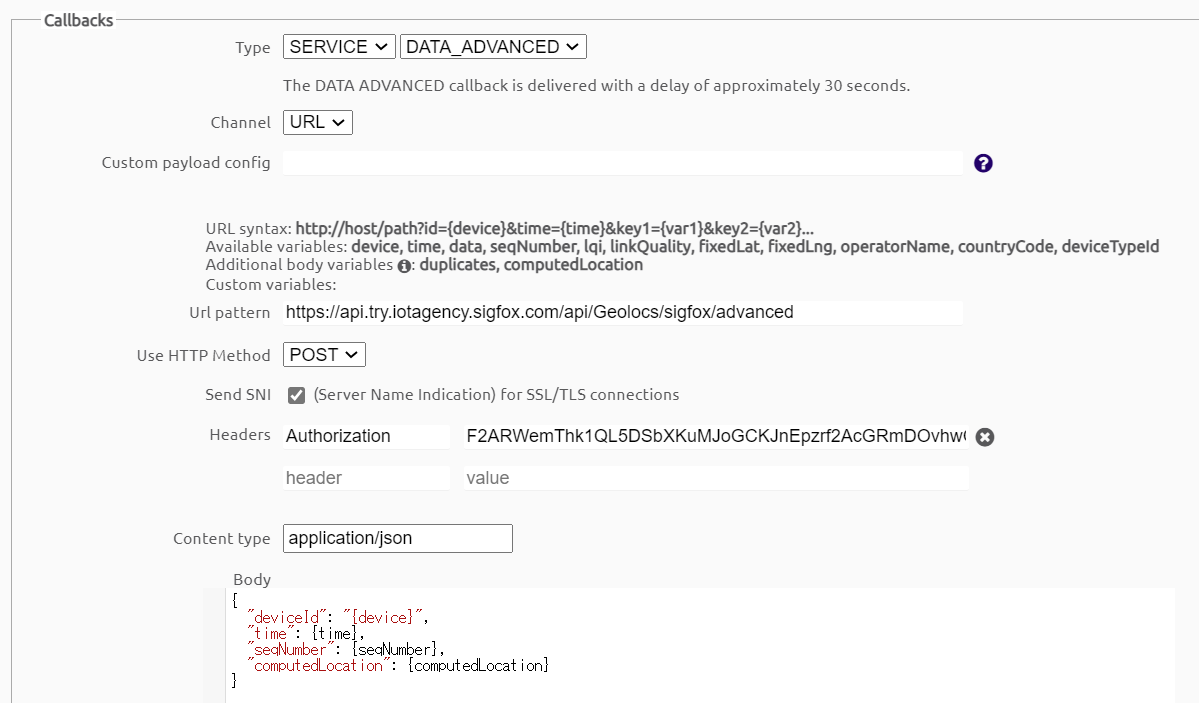
Task: Click the Server Name Indication description text
Action: pos(496,395)
